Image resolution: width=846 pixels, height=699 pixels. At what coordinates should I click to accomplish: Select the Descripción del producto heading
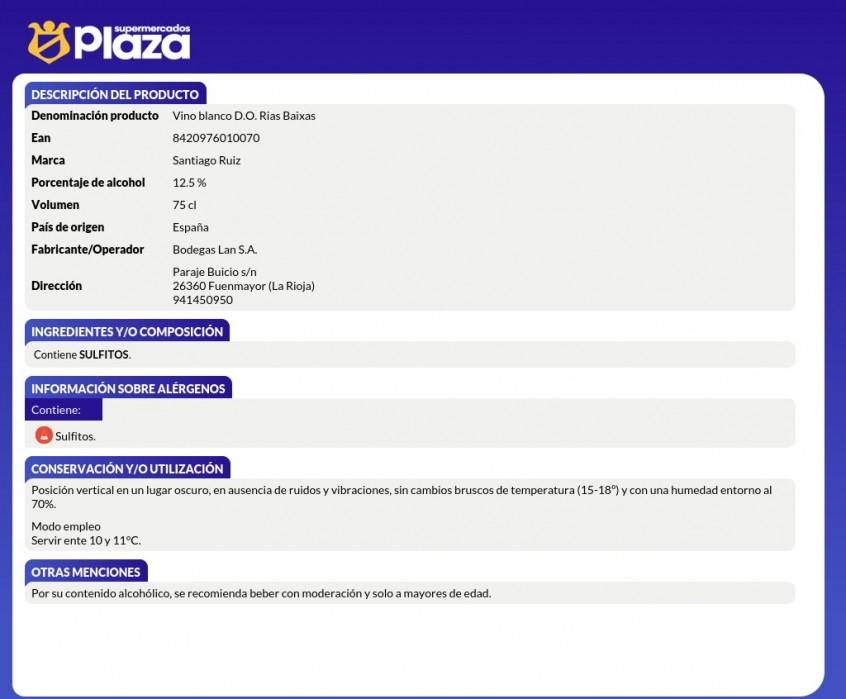click(115, 94)
